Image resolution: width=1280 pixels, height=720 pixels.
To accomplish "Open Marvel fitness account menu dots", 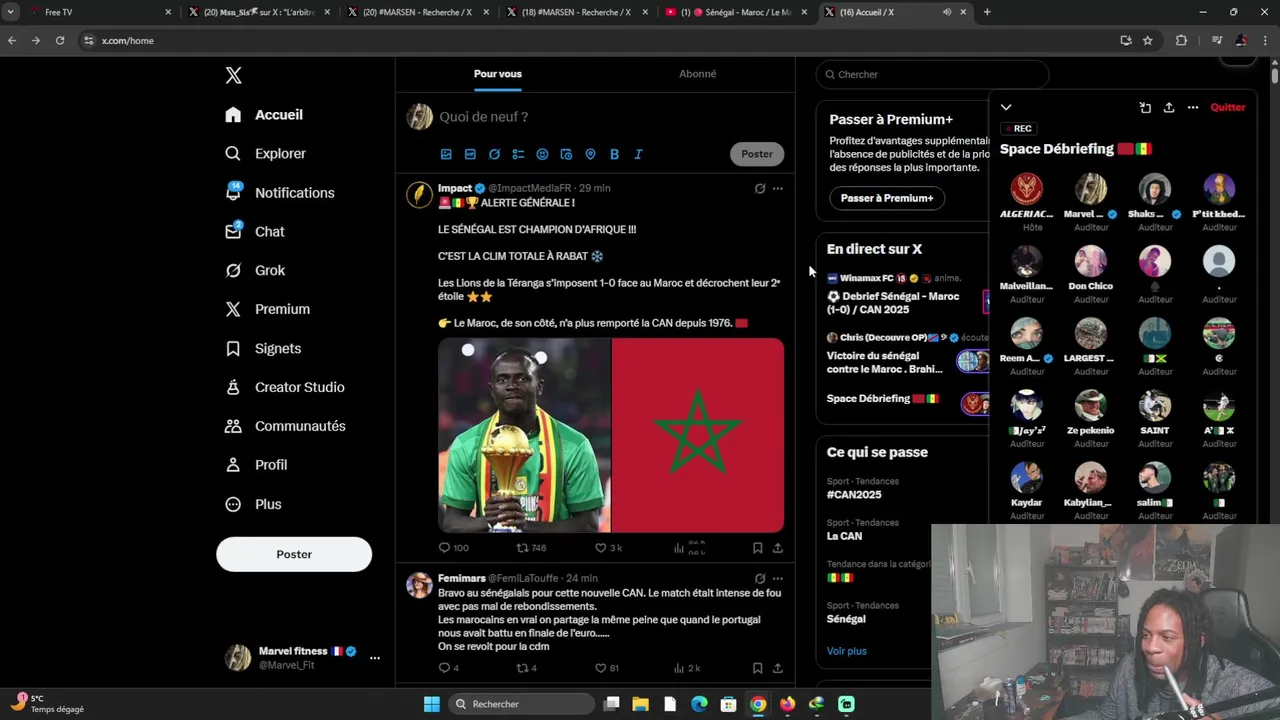I will 375,658.
